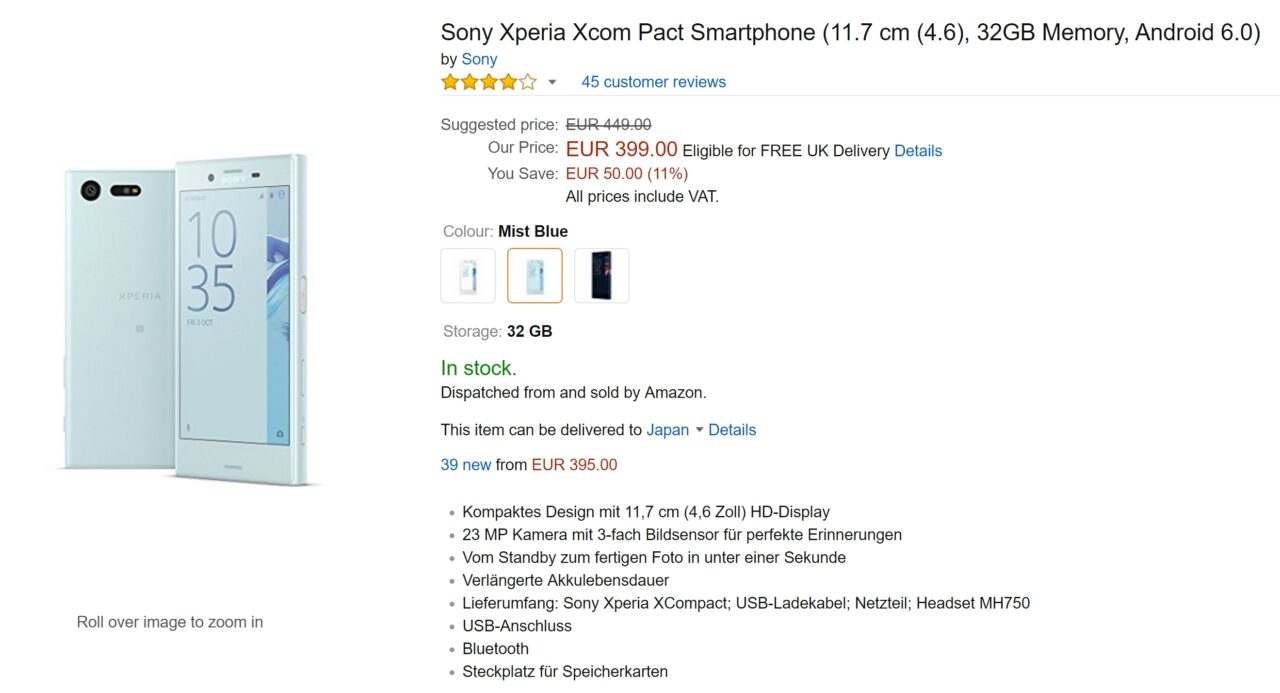The width and height of the screenshot is (1280, 693).
Task: Click the Japan delivery destination link
Action: point(667,430)
